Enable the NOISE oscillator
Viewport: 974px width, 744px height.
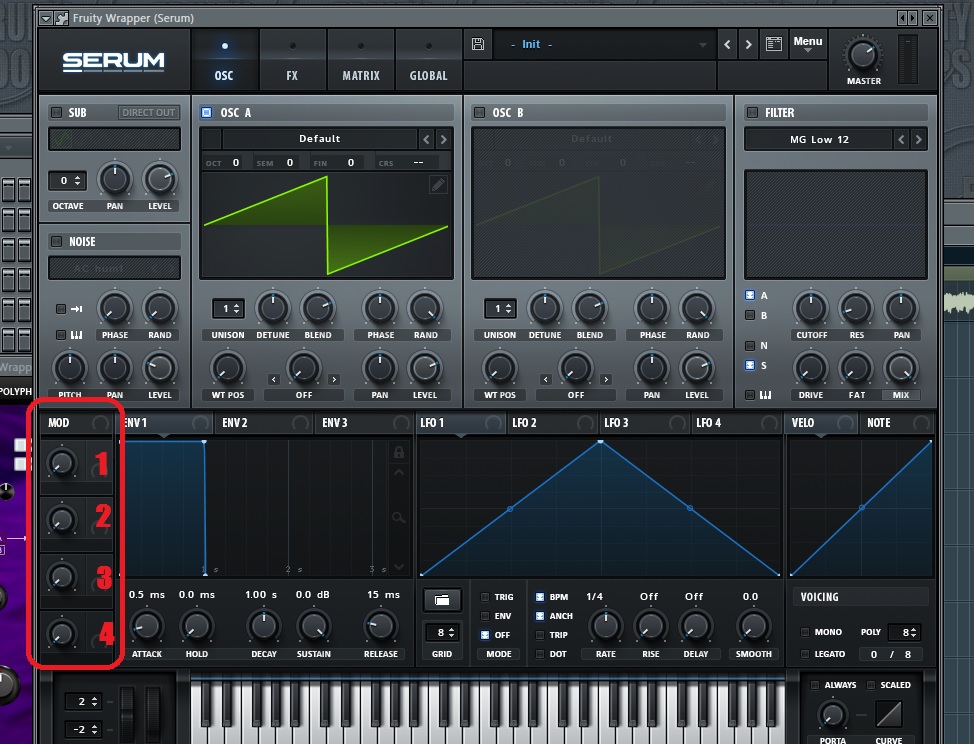coord(57,242)
